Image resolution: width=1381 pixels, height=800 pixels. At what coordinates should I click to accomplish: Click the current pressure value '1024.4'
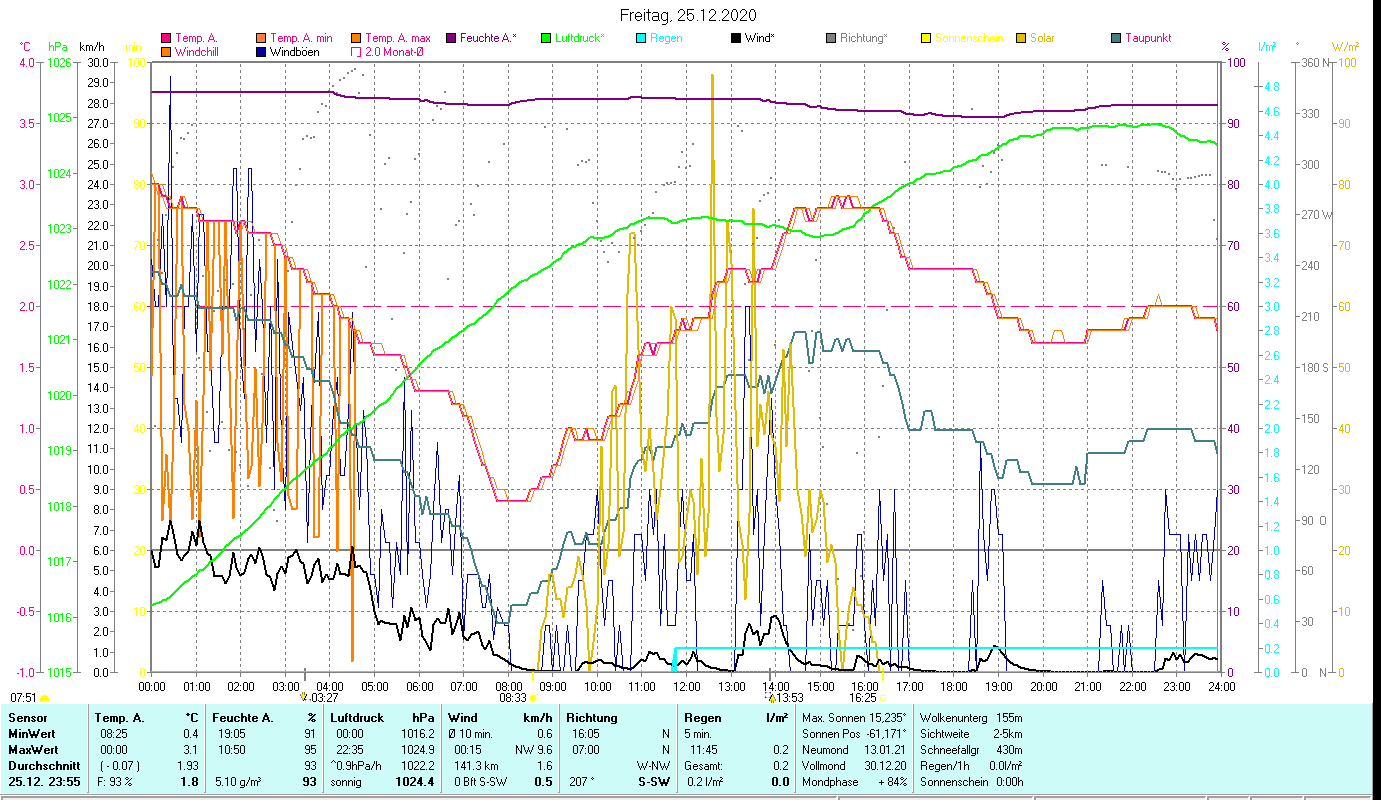(x=414, y=782)
